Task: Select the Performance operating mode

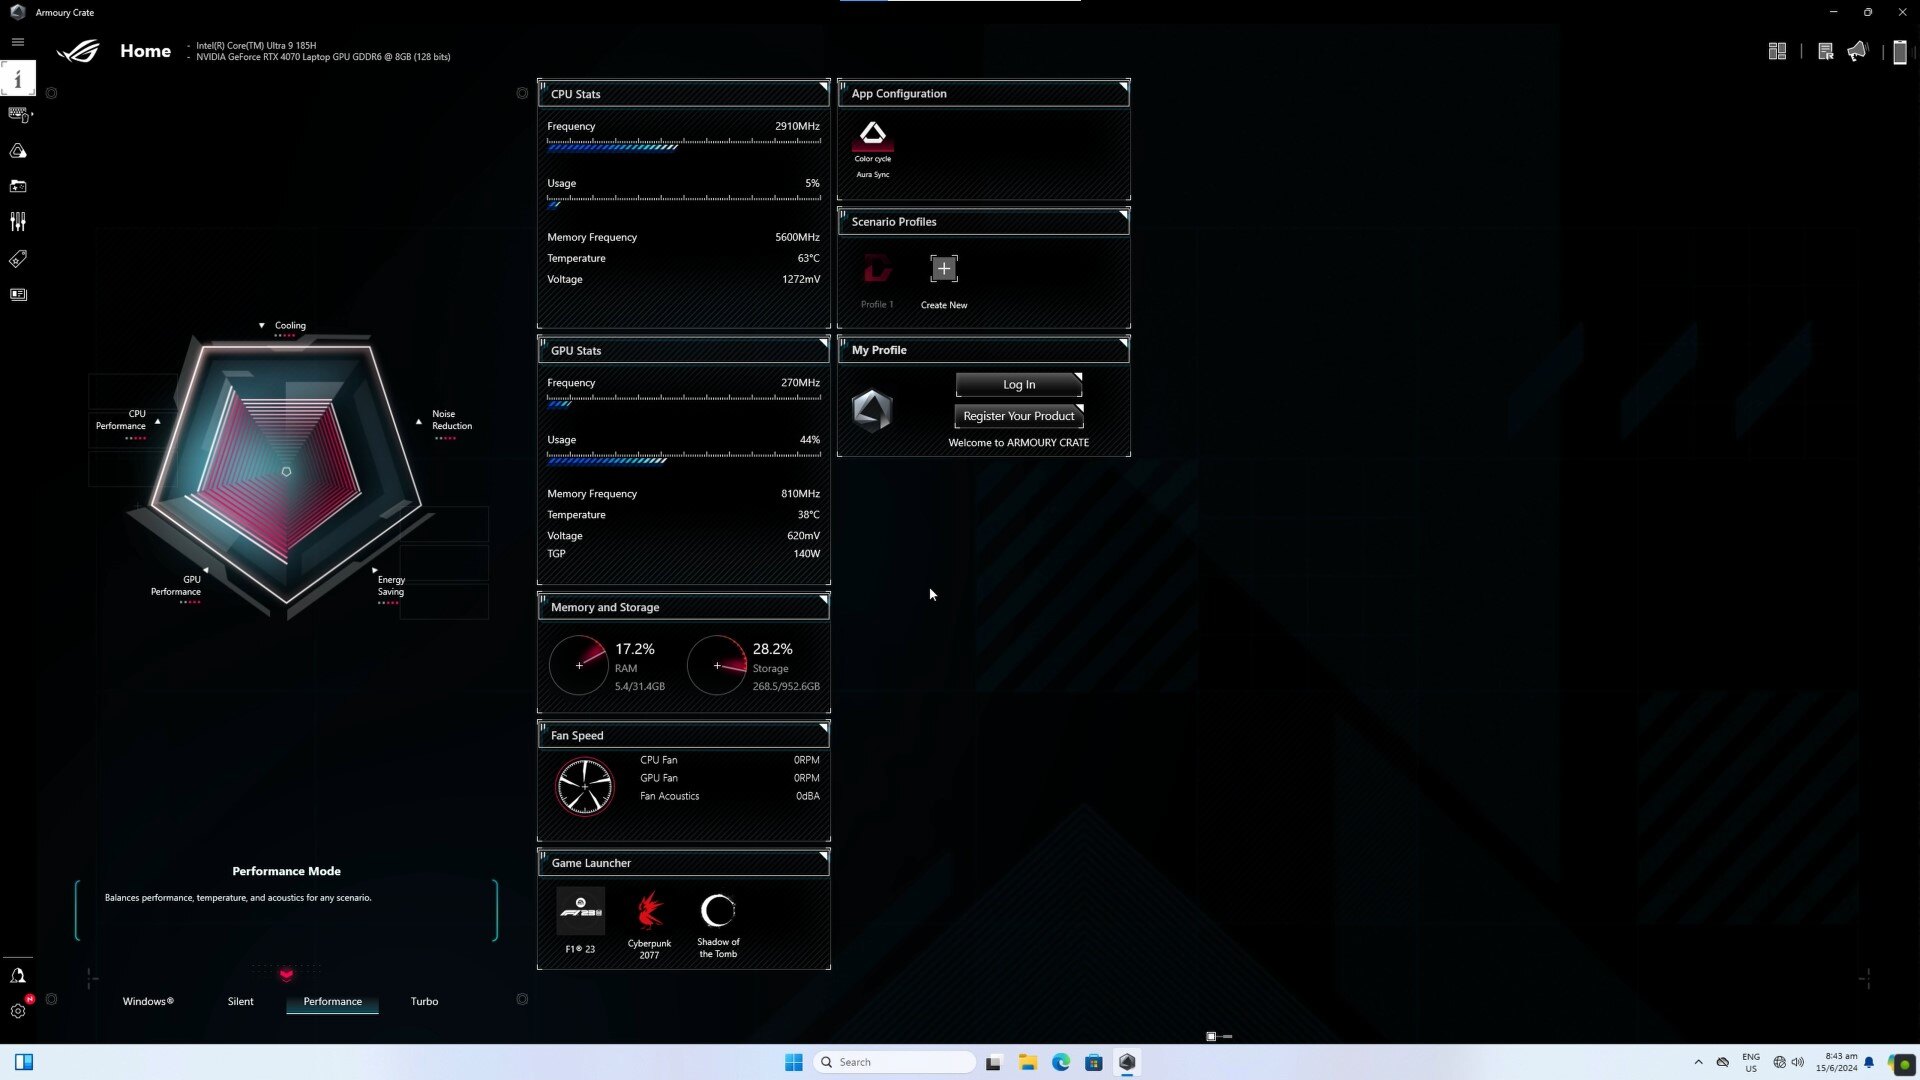Action: [x=333, y=1001]
